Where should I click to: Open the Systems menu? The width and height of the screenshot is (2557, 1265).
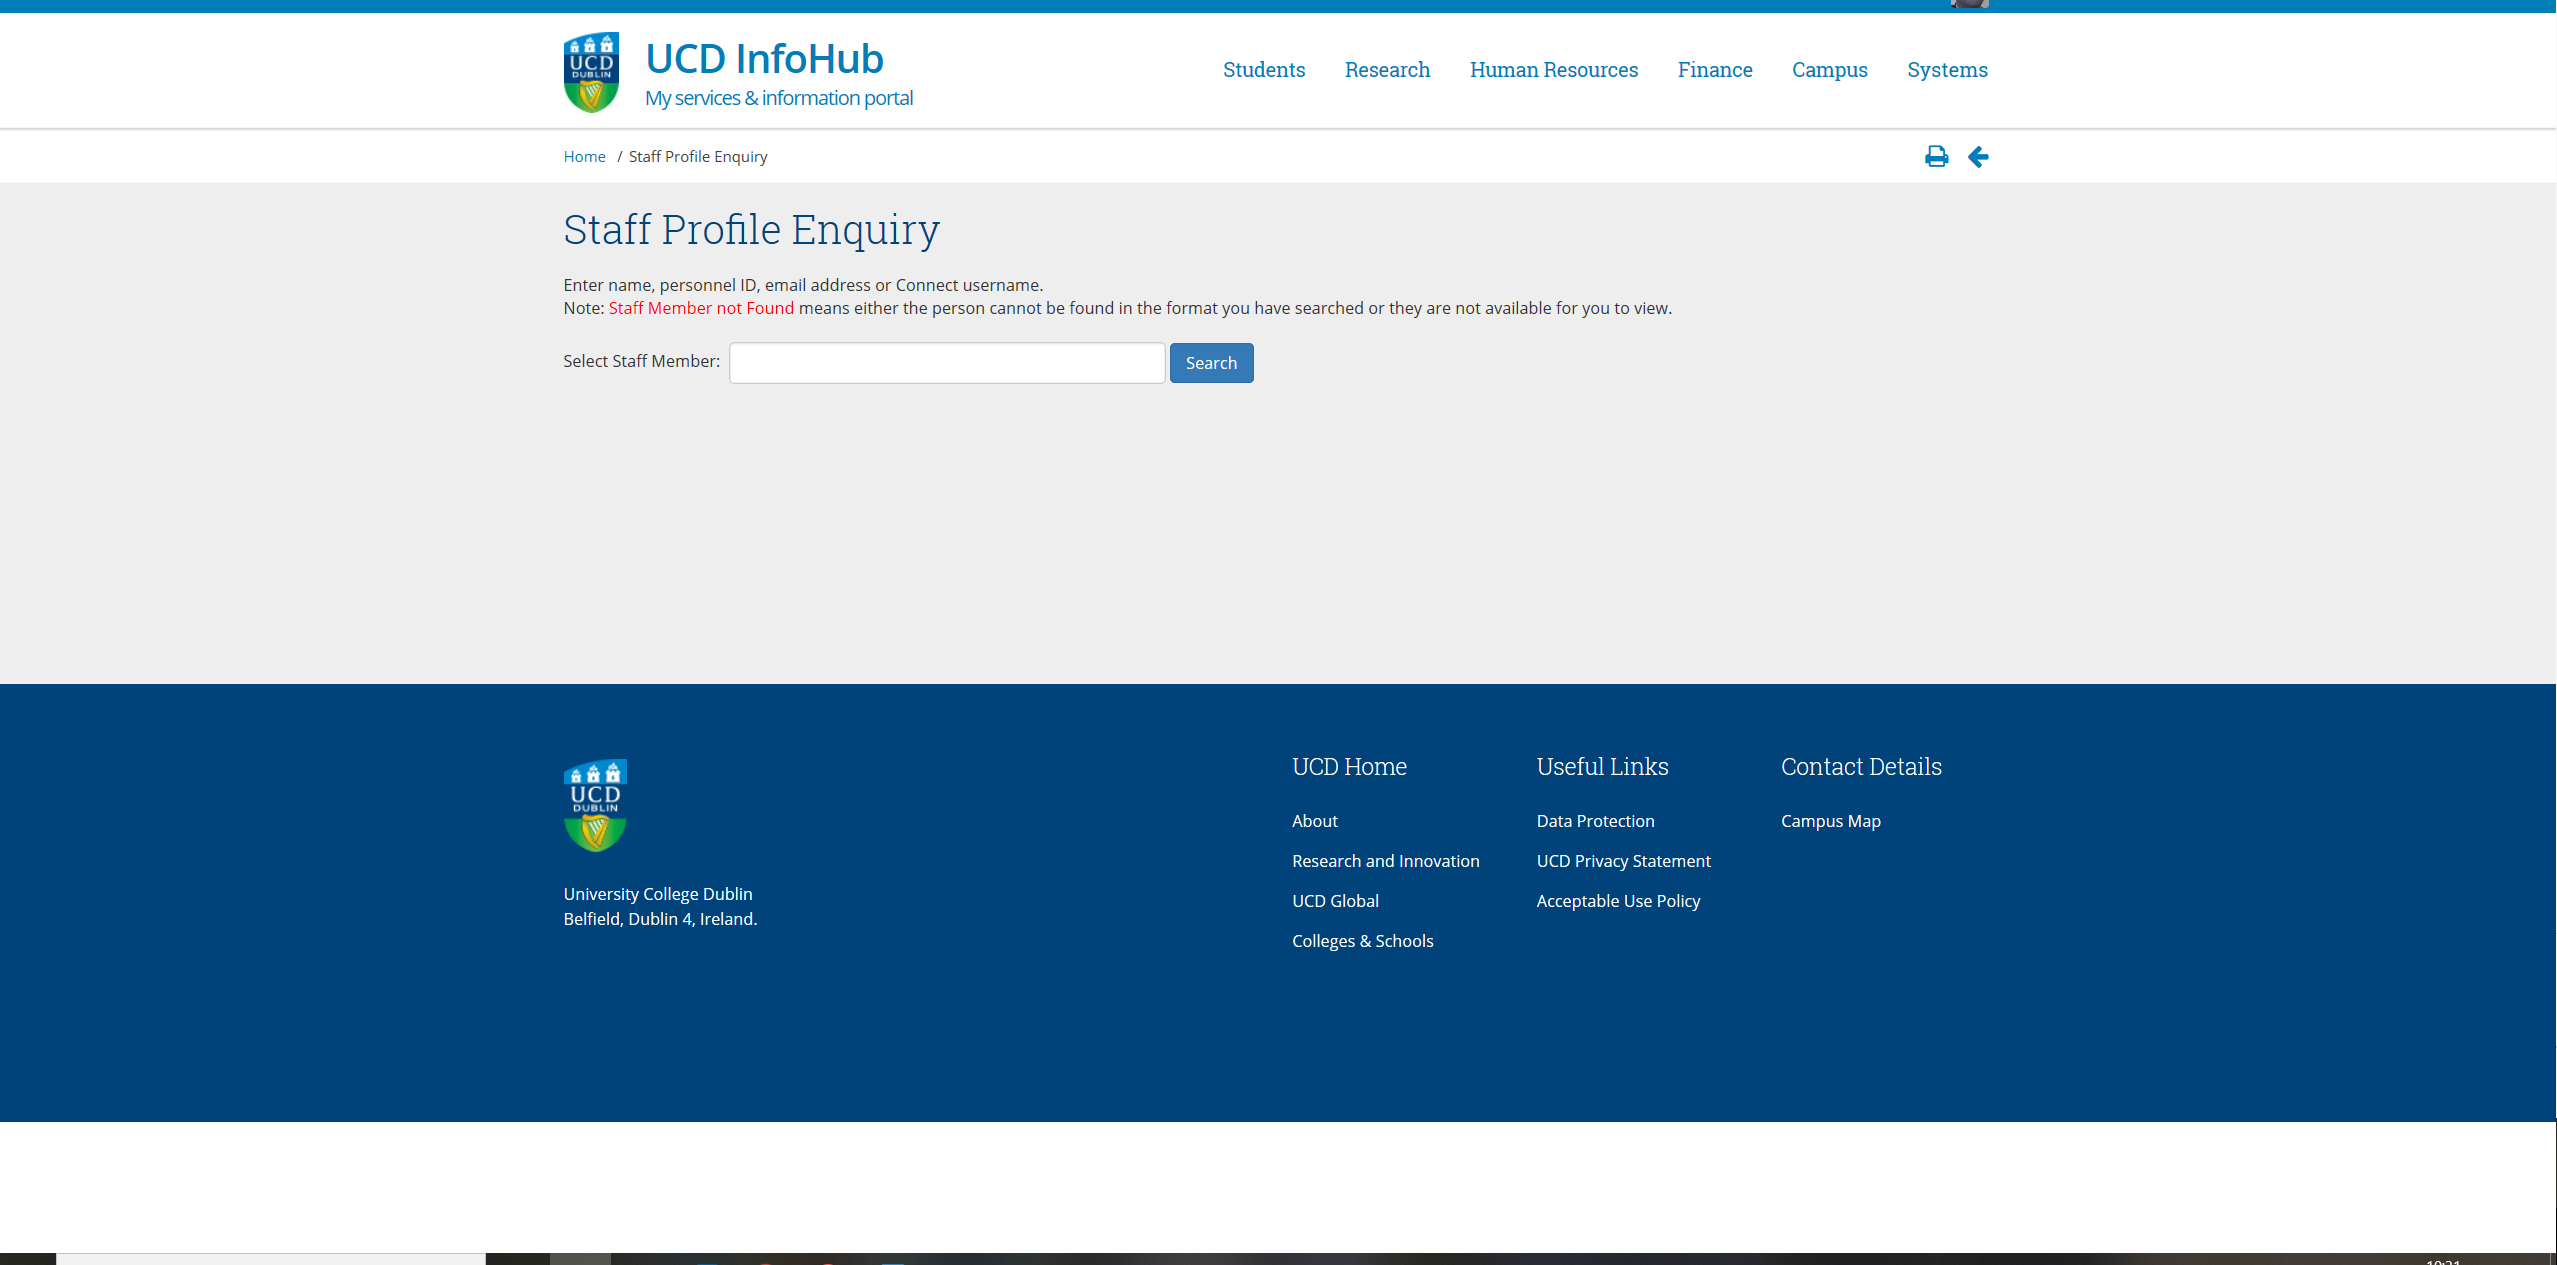click(x=1947, y=70)
